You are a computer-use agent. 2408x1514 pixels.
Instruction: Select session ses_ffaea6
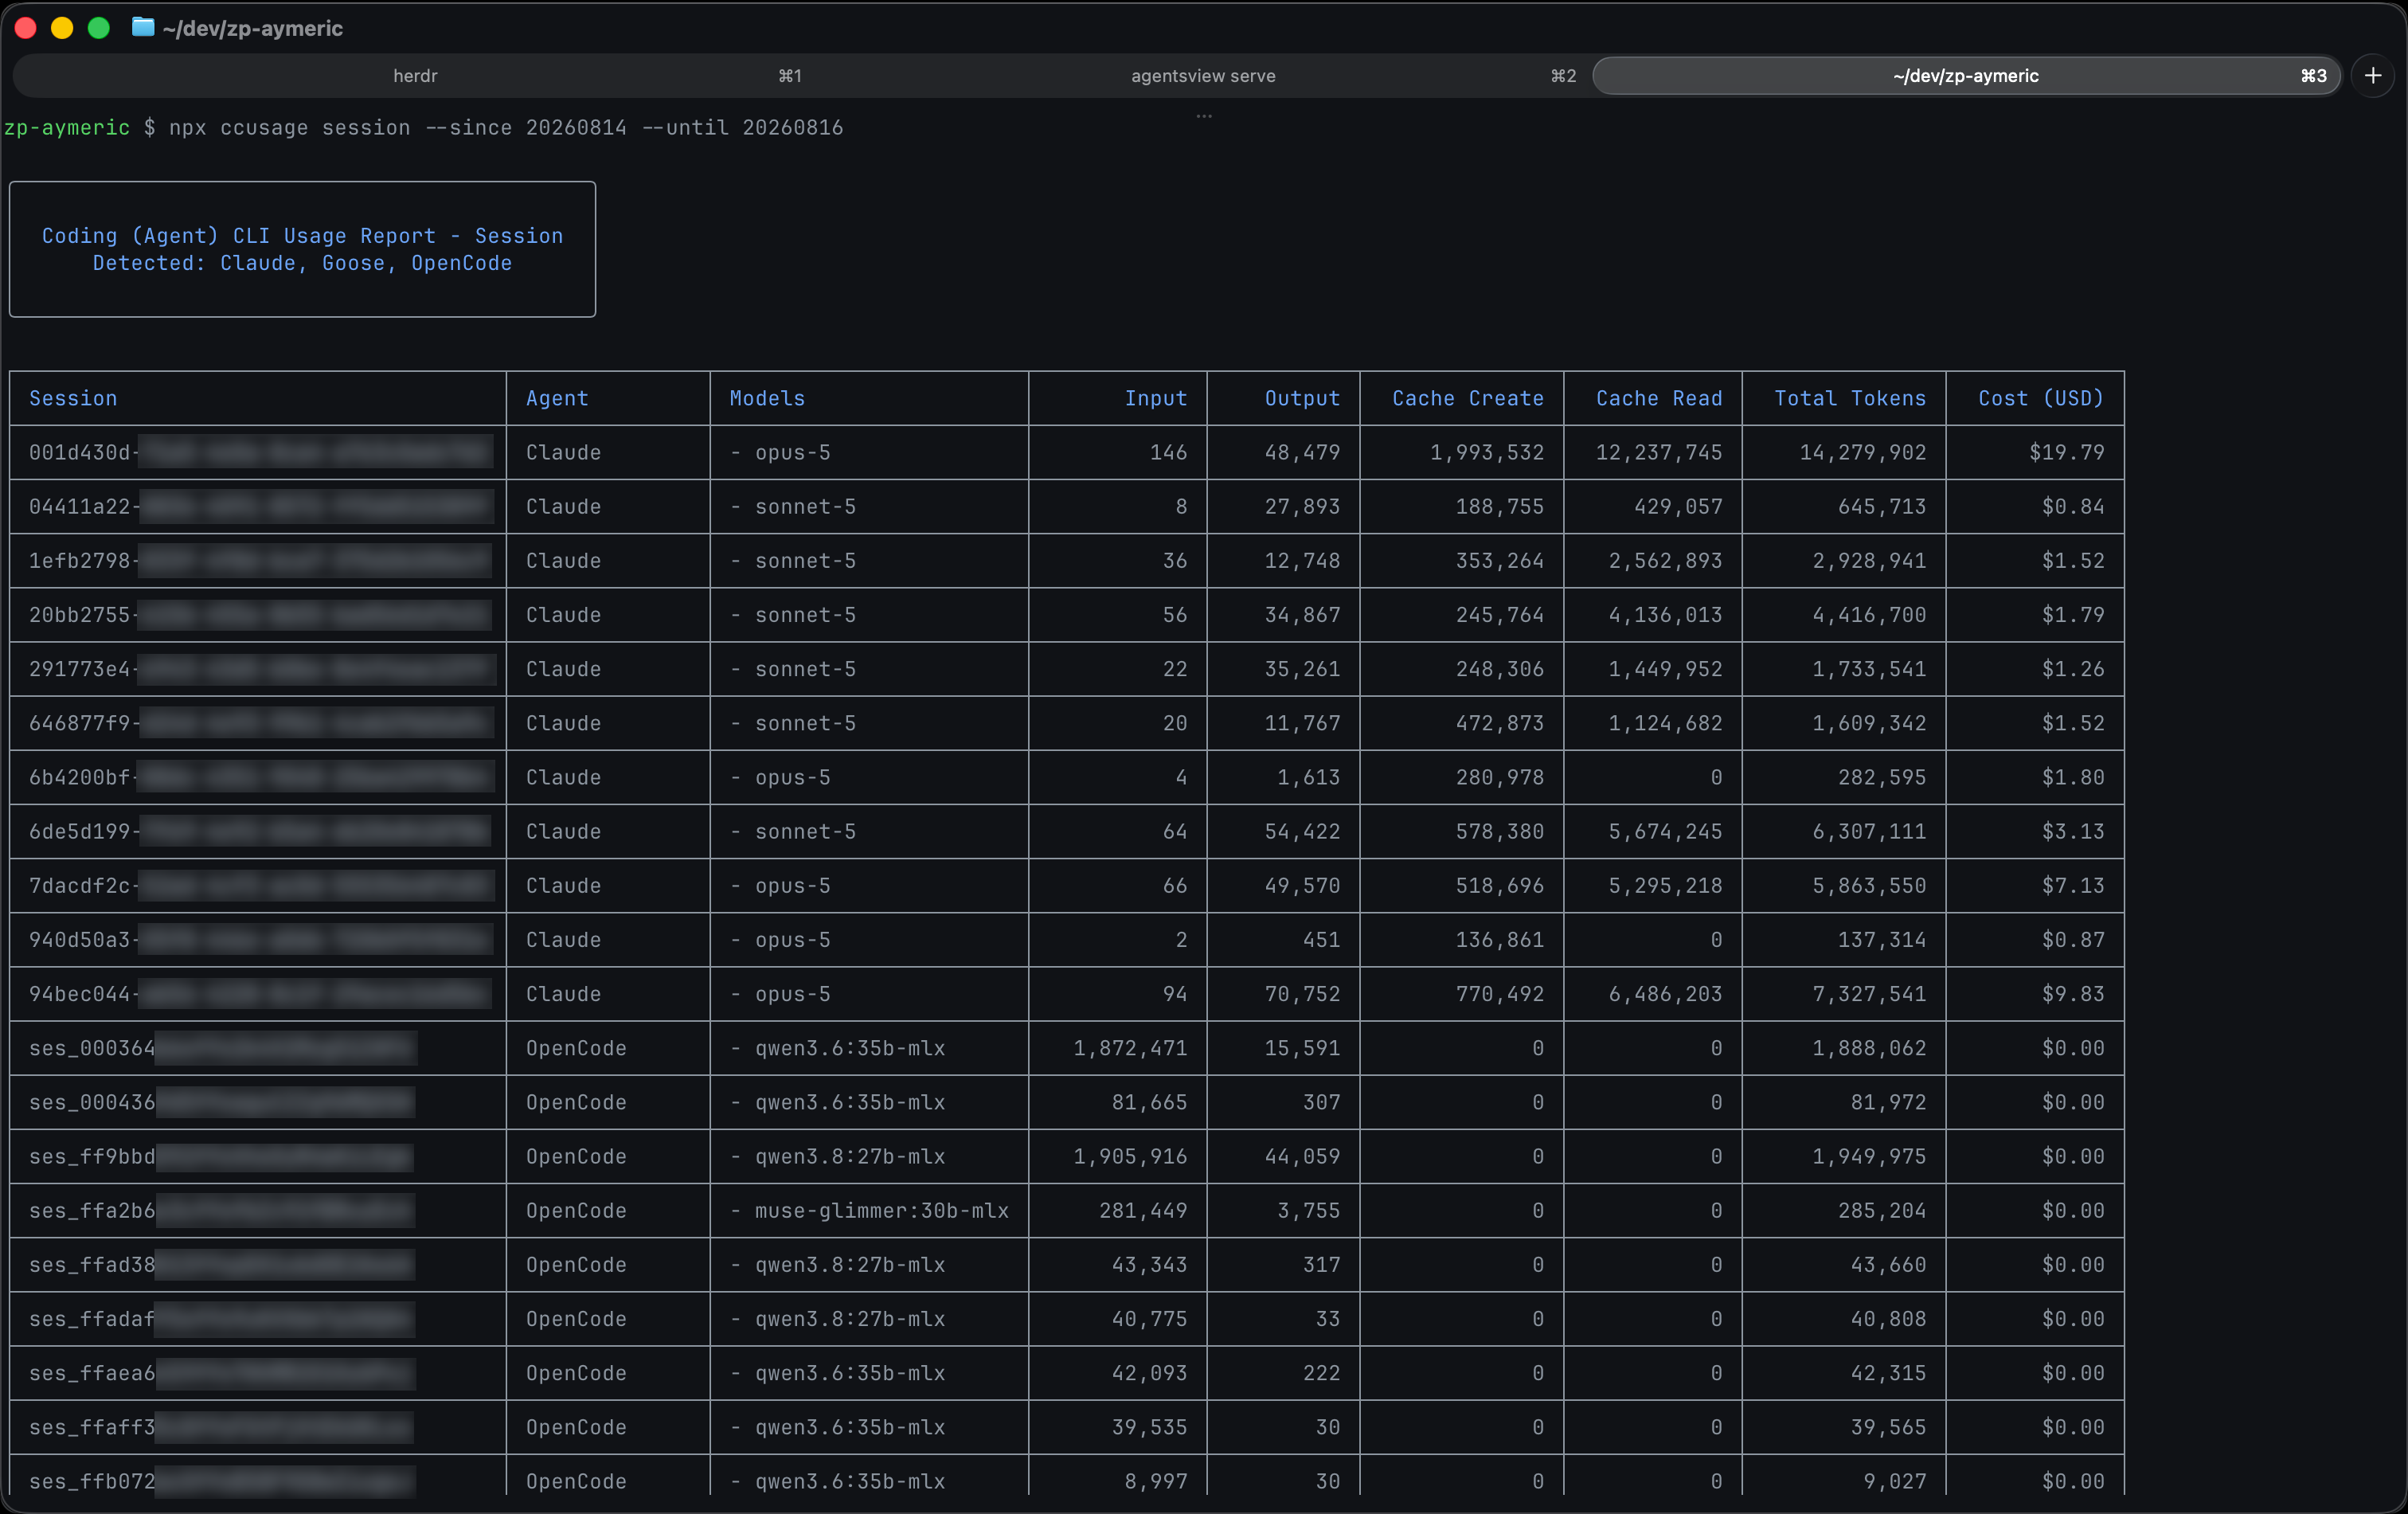92,1373
